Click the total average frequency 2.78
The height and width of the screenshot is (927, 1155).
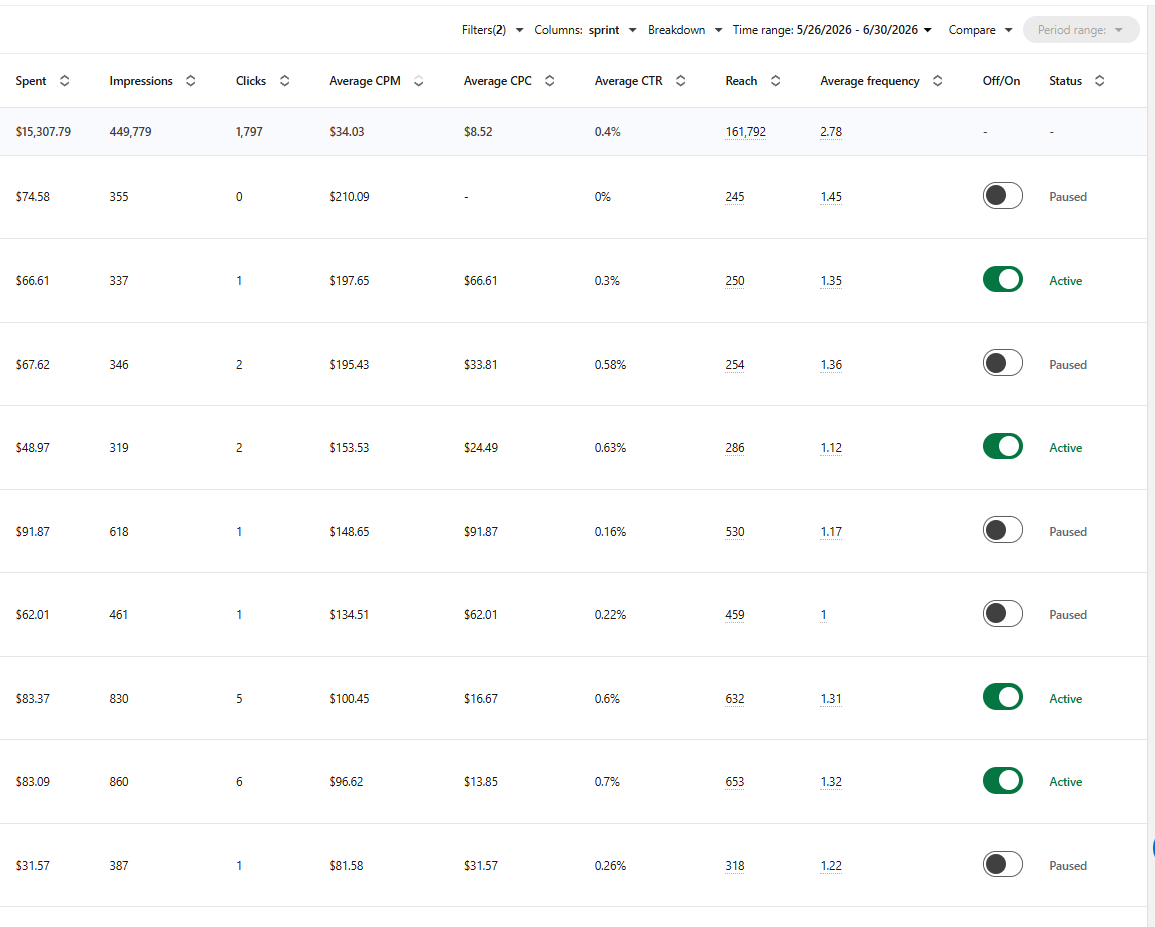831,132
